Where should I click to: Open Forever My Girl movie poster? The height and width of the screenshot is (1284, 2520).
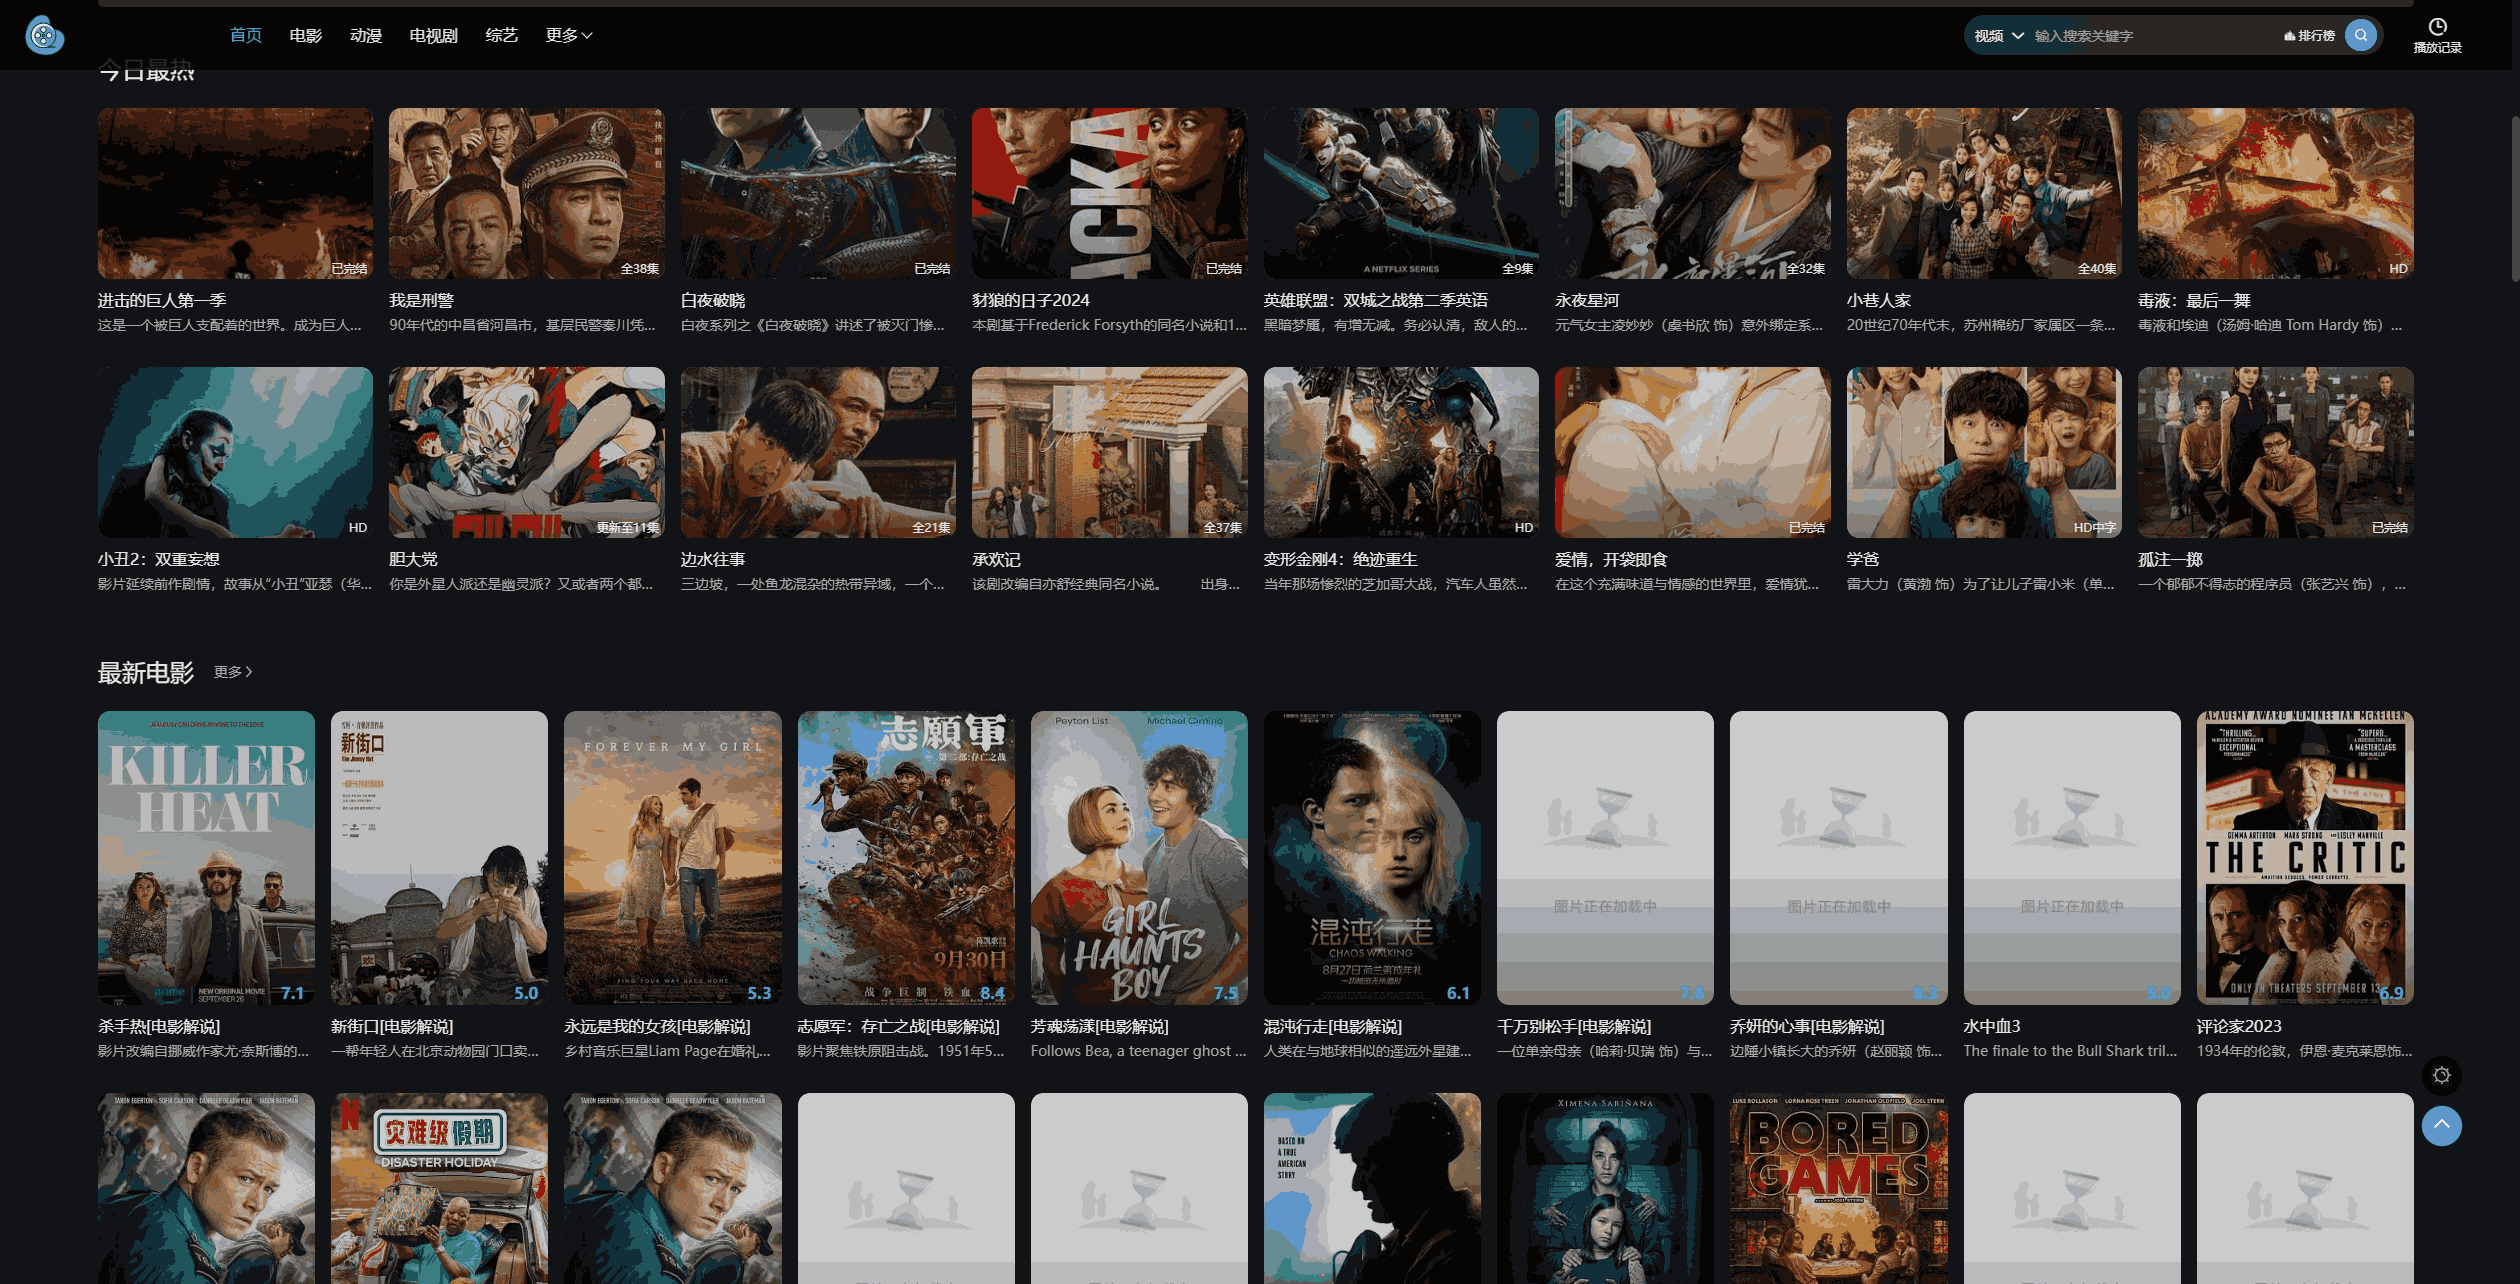pyautogui.click(x=673, y=858)
